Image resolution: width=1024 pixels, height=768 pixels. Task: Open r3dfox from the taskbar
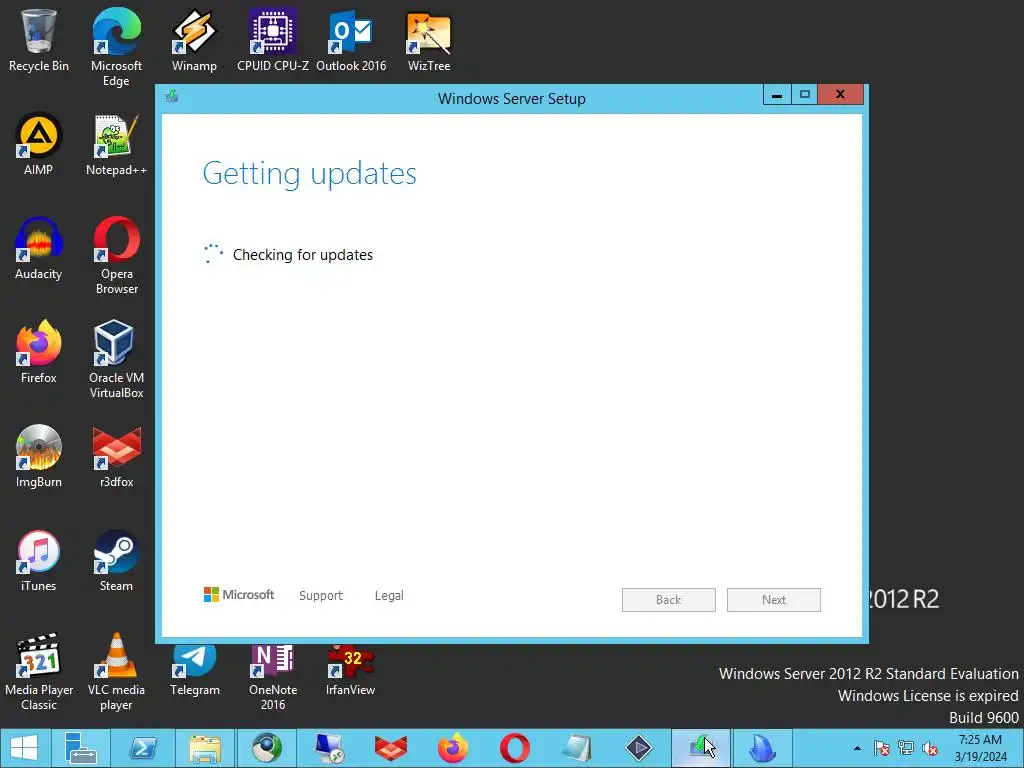[391, 748]
